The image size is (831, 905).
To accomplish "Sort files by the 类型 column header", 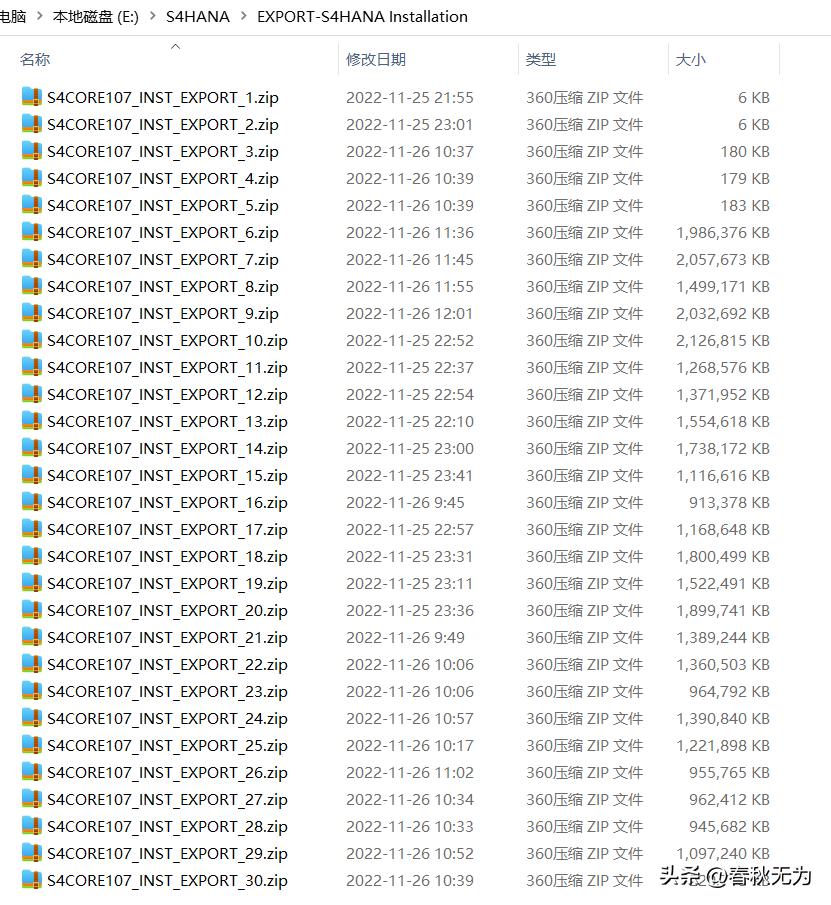I will coord(541,59).
